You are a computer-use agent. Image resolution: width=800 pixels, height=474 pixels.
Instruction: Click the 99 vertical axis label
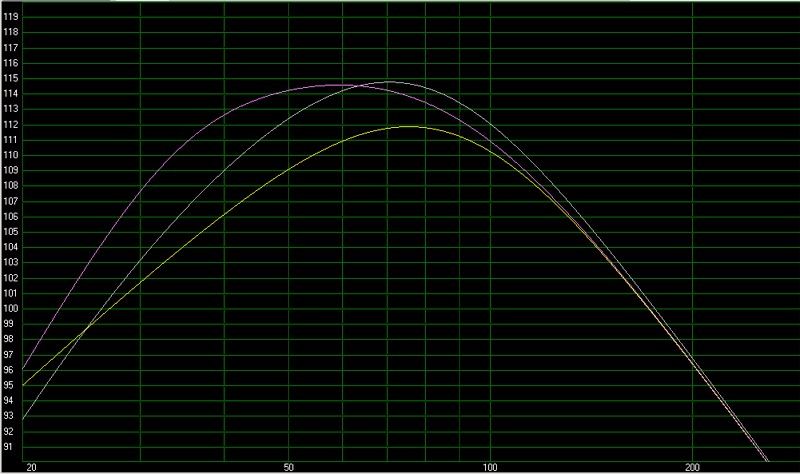[x=9, y=324]
